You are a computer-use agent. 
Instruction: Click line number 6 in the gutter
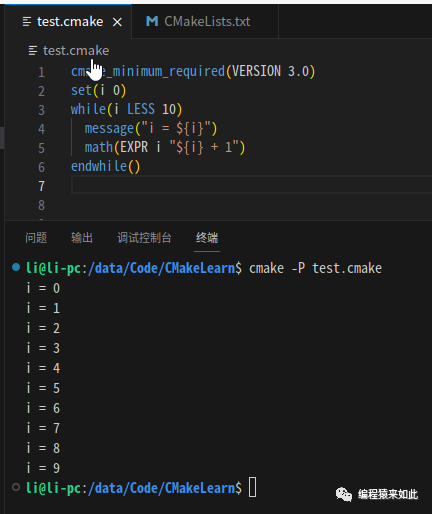pos(41,167)
